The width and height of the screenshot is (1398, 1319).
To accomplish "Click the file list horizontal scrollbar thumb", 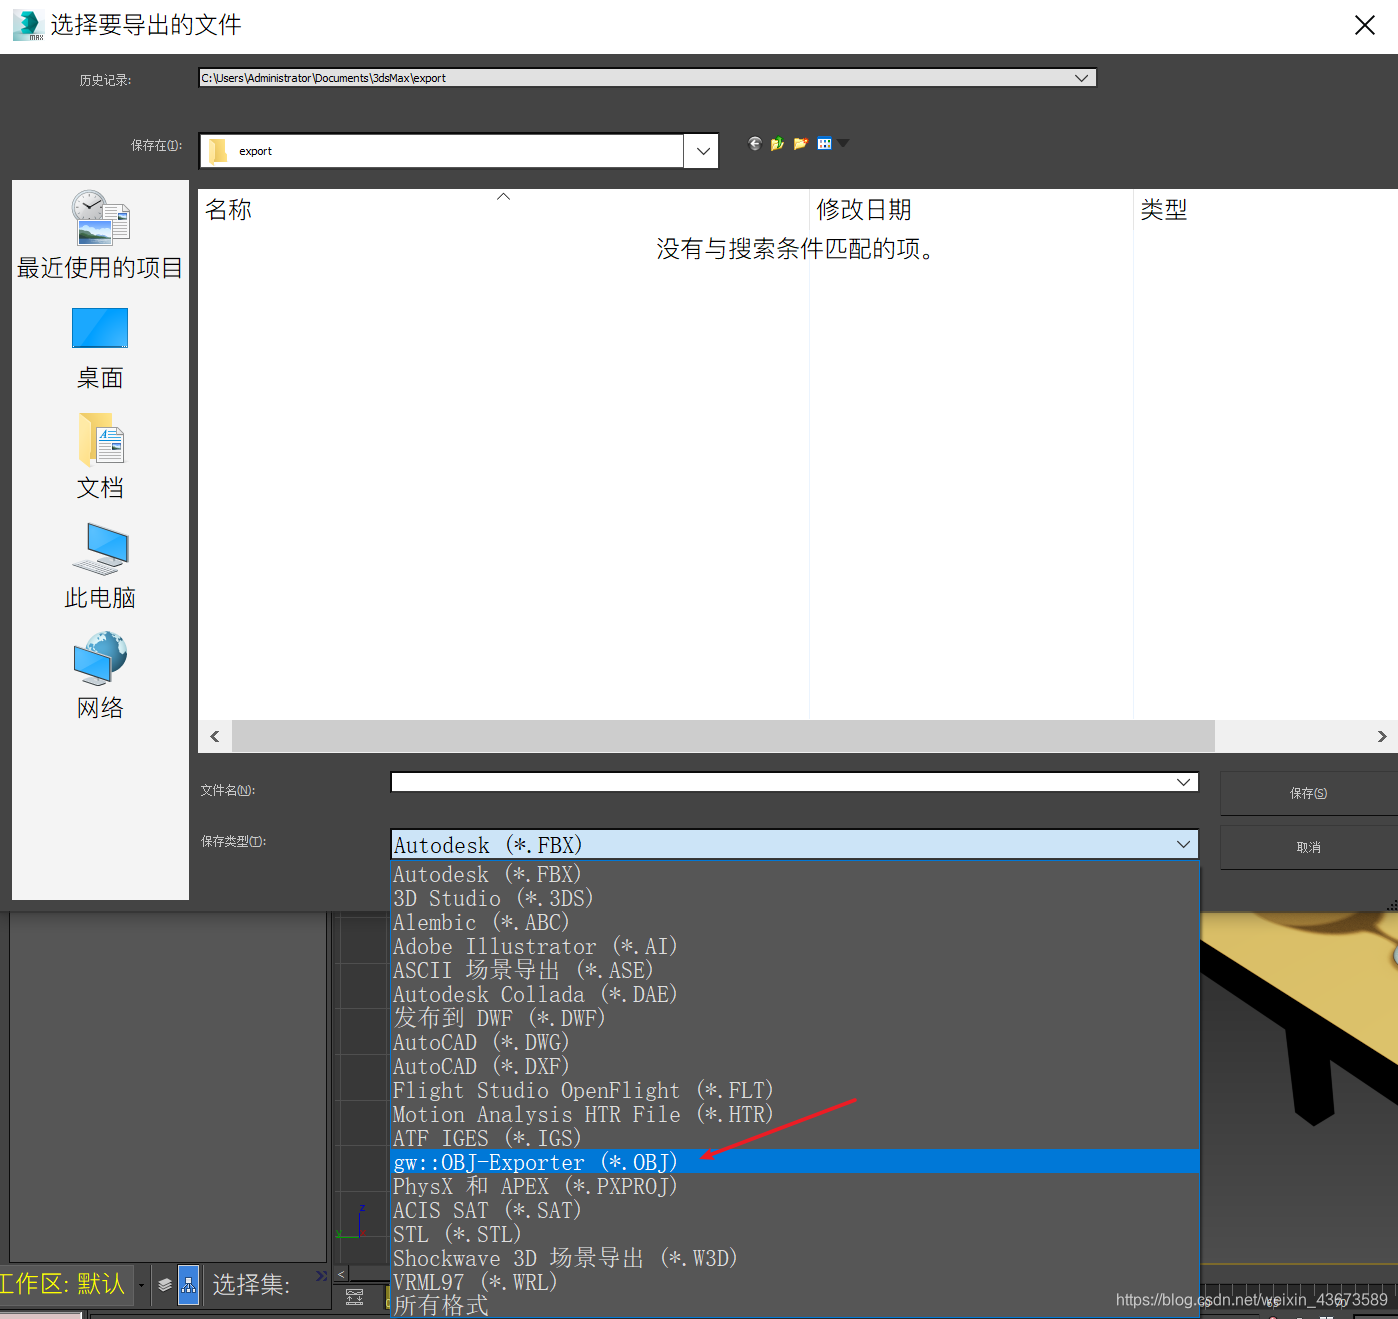I will pos(723,736).
